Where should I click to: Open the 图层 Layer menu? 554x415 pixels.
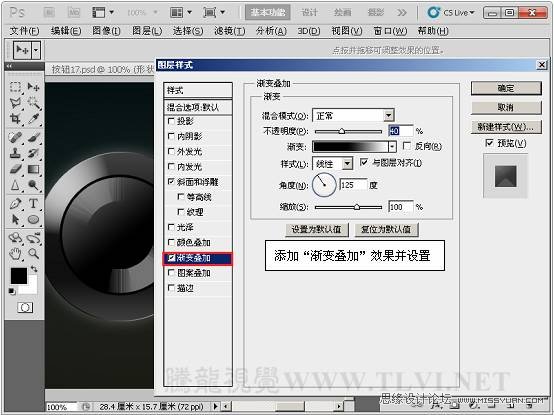pos(147,31)
